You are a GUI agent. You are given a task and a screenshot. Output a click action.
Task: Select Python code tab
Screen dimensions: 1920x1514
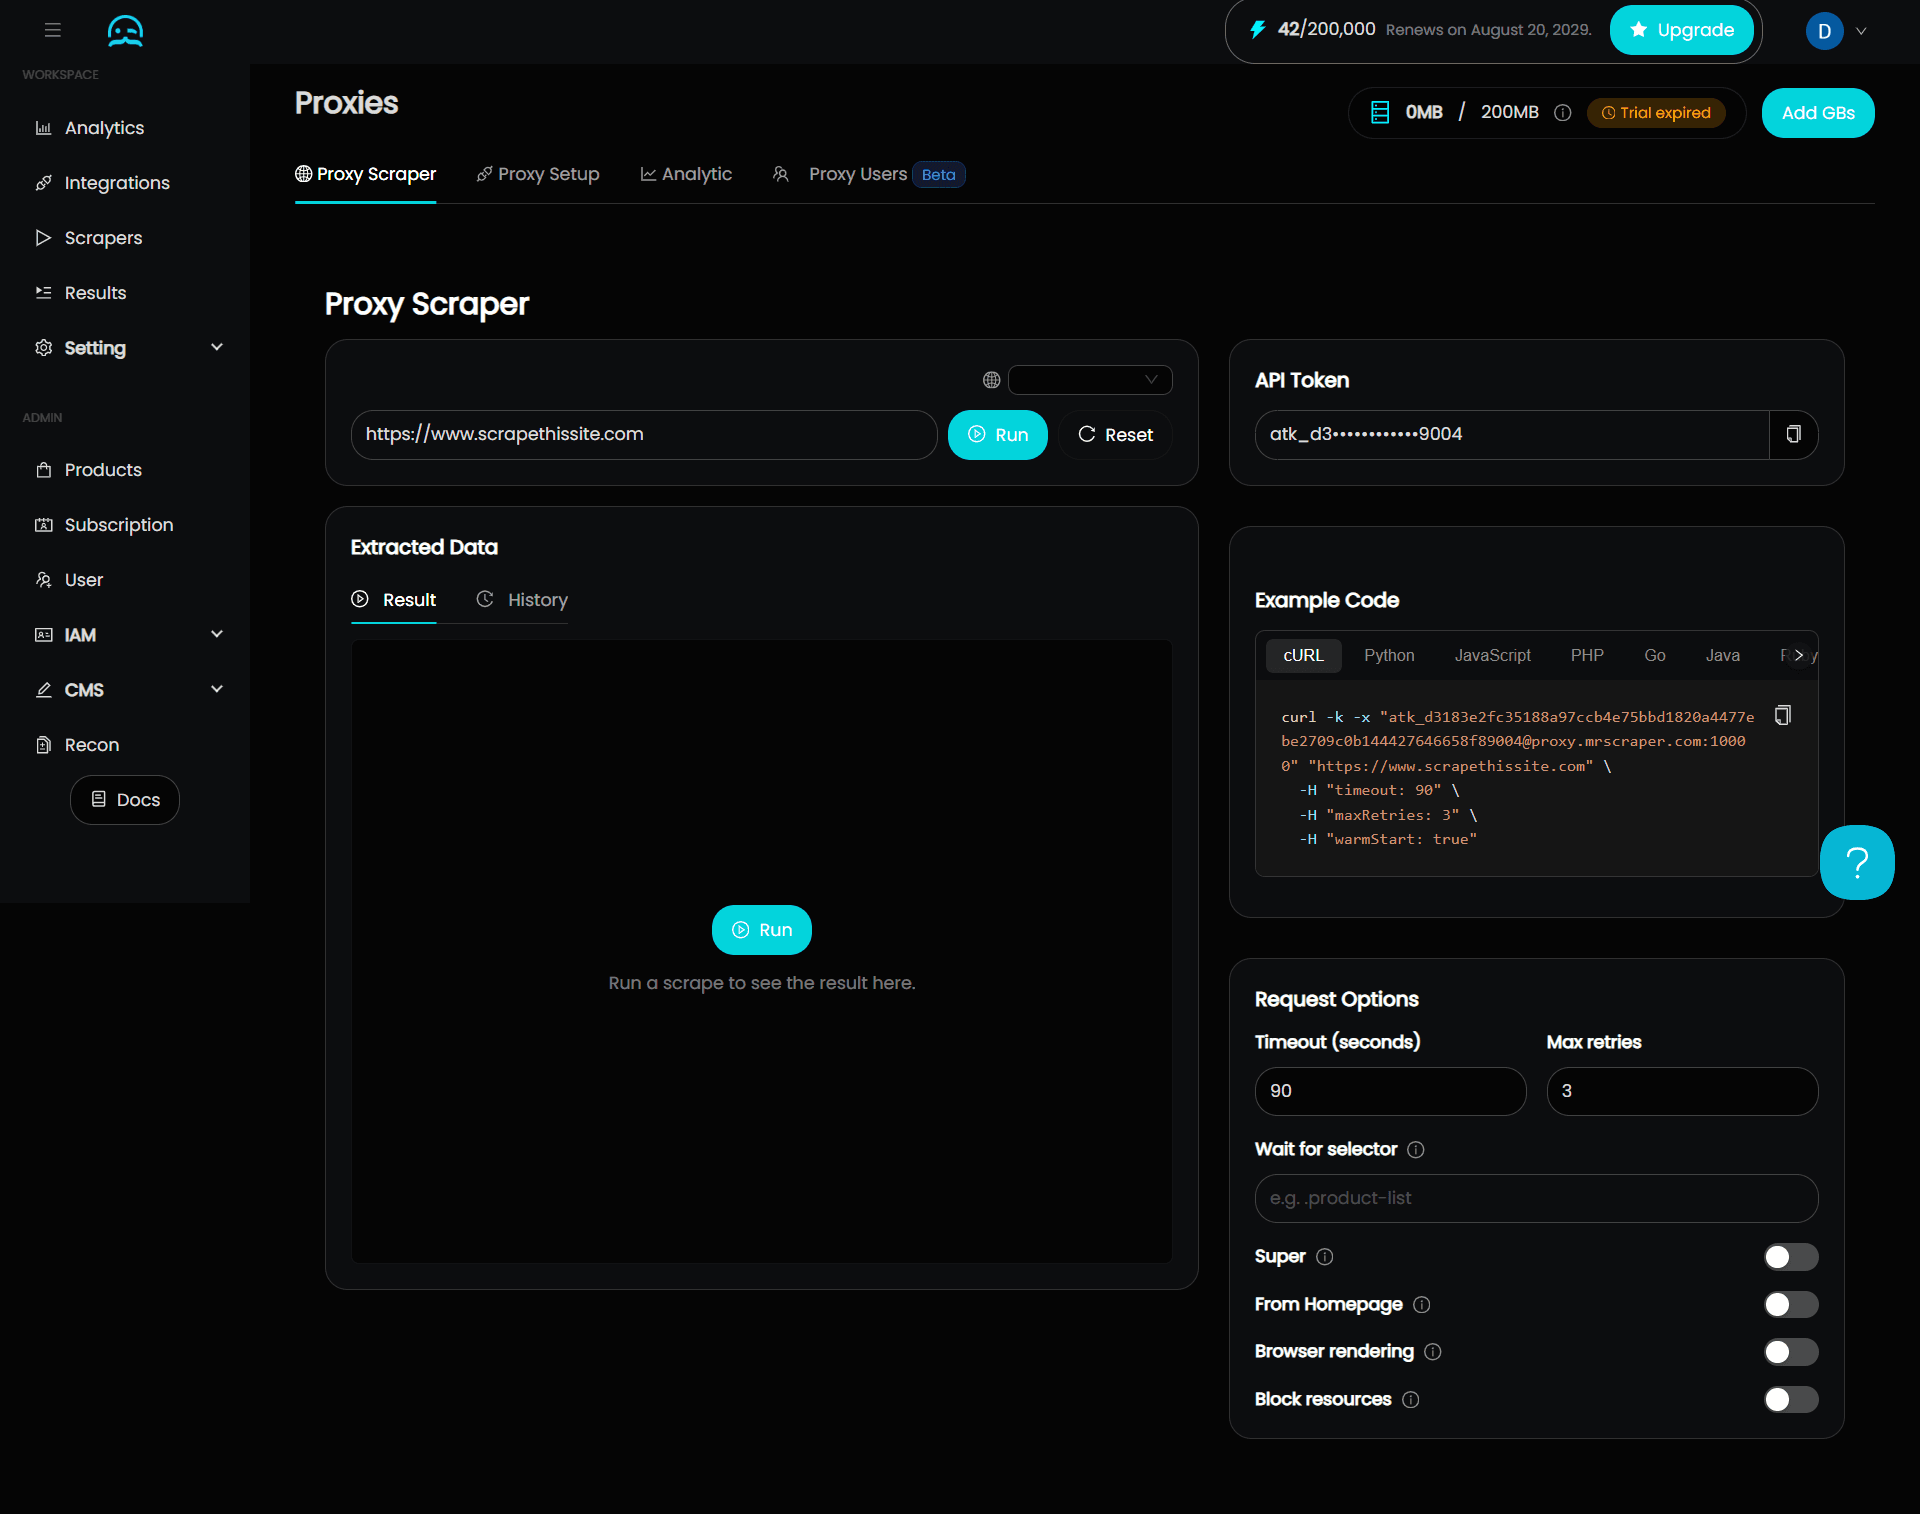(x=1389, y=656)
